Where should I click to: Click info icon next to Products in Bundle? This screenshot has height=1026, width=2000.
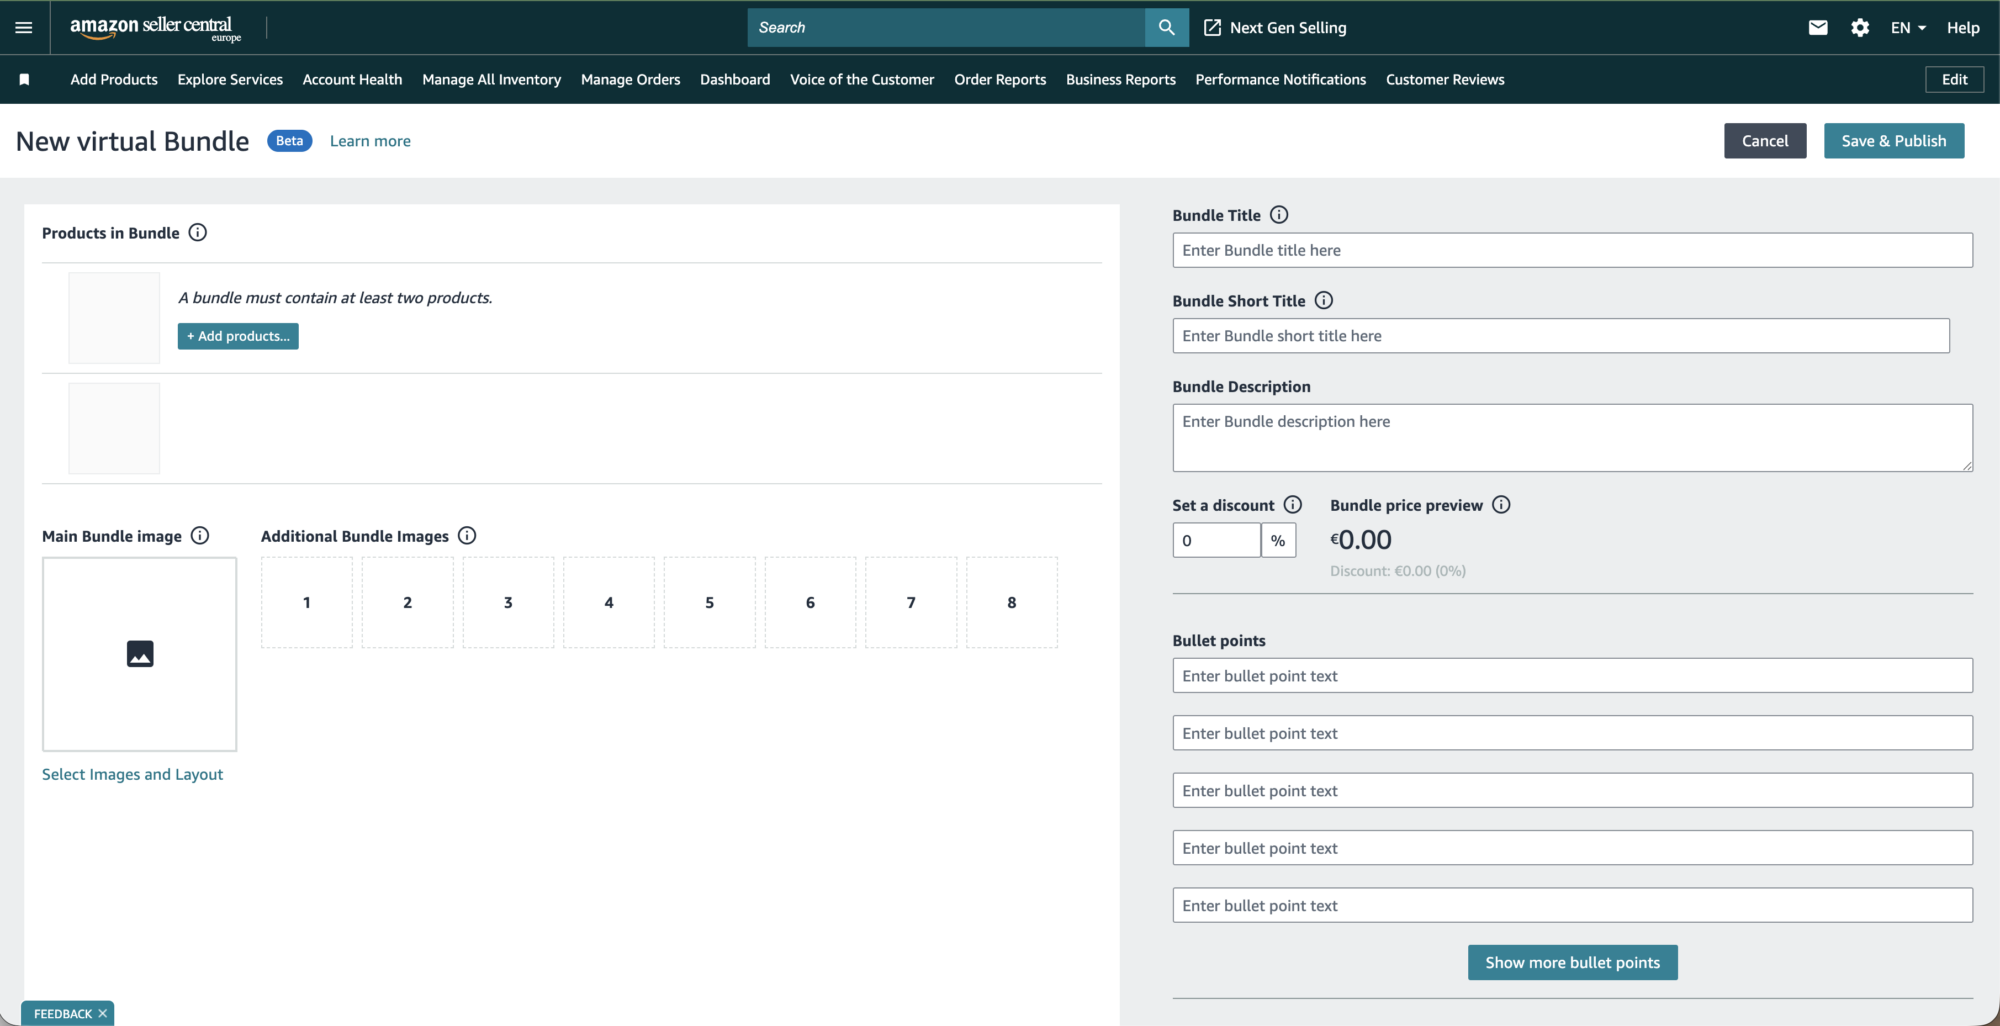point(198,233)
